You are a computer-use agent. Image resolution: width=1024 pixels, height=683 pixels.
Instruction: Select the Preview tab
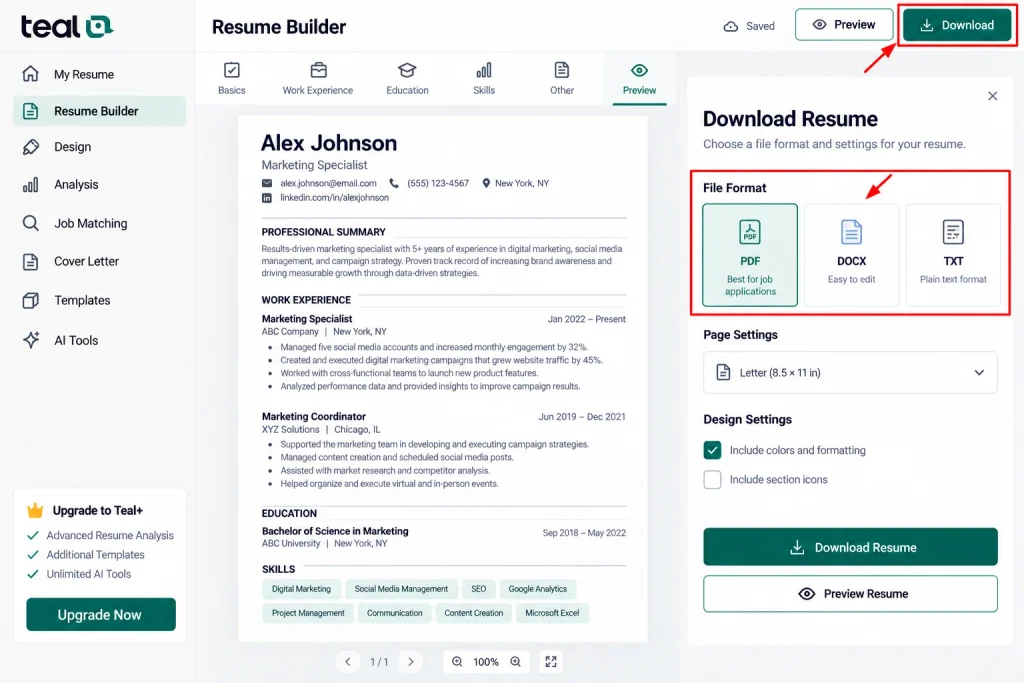pos(639,80)
